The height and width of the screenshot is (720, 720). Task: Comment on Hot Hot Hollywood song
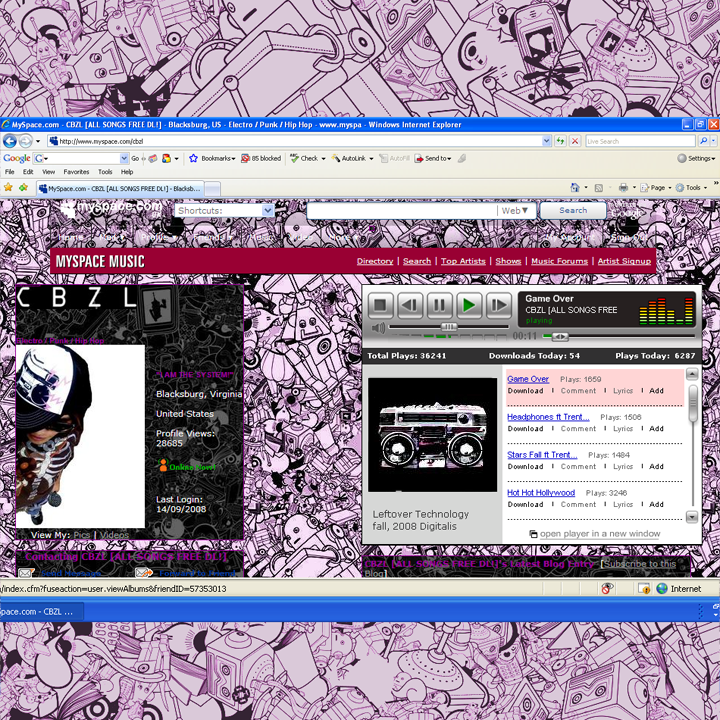click(578, 504)
